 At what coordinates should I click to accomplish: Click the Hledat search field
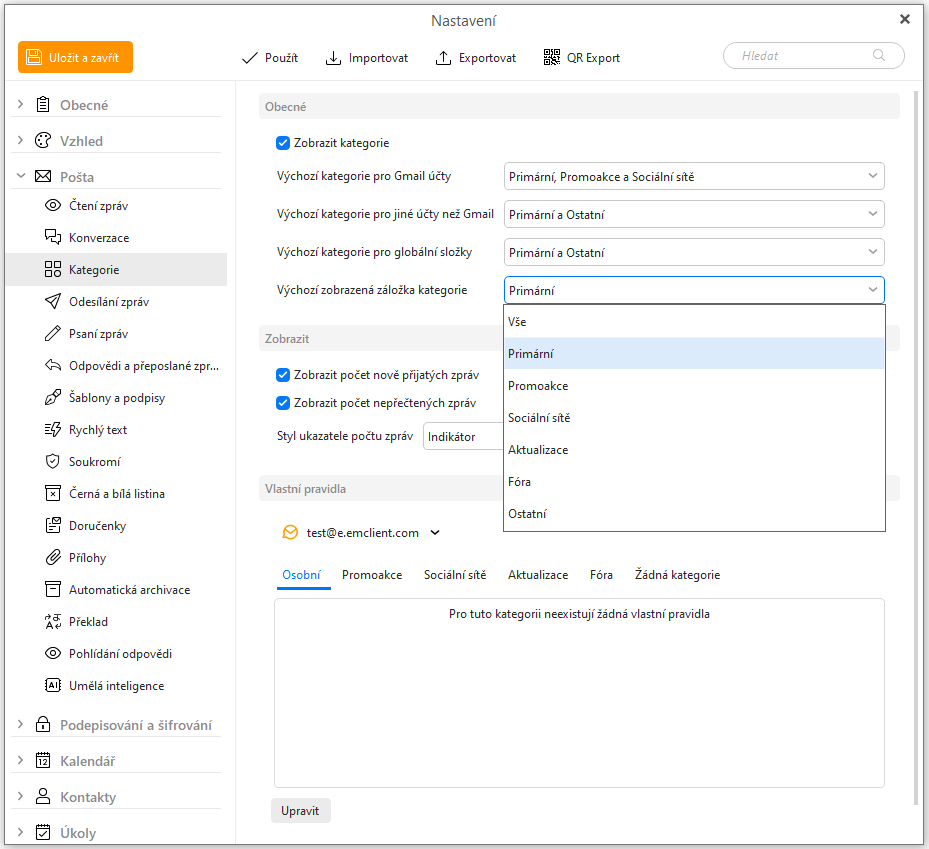(x=803, y=56)
